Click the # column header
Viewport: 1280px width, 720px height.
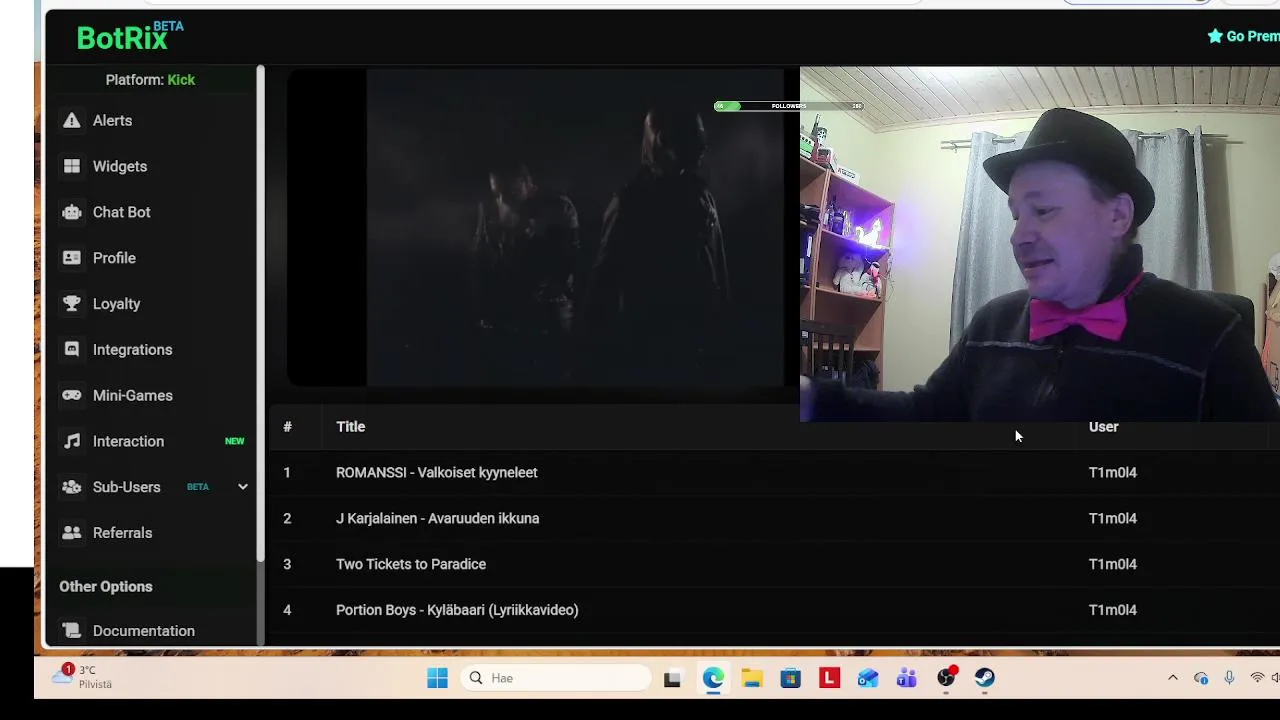(x=287, y=427)
